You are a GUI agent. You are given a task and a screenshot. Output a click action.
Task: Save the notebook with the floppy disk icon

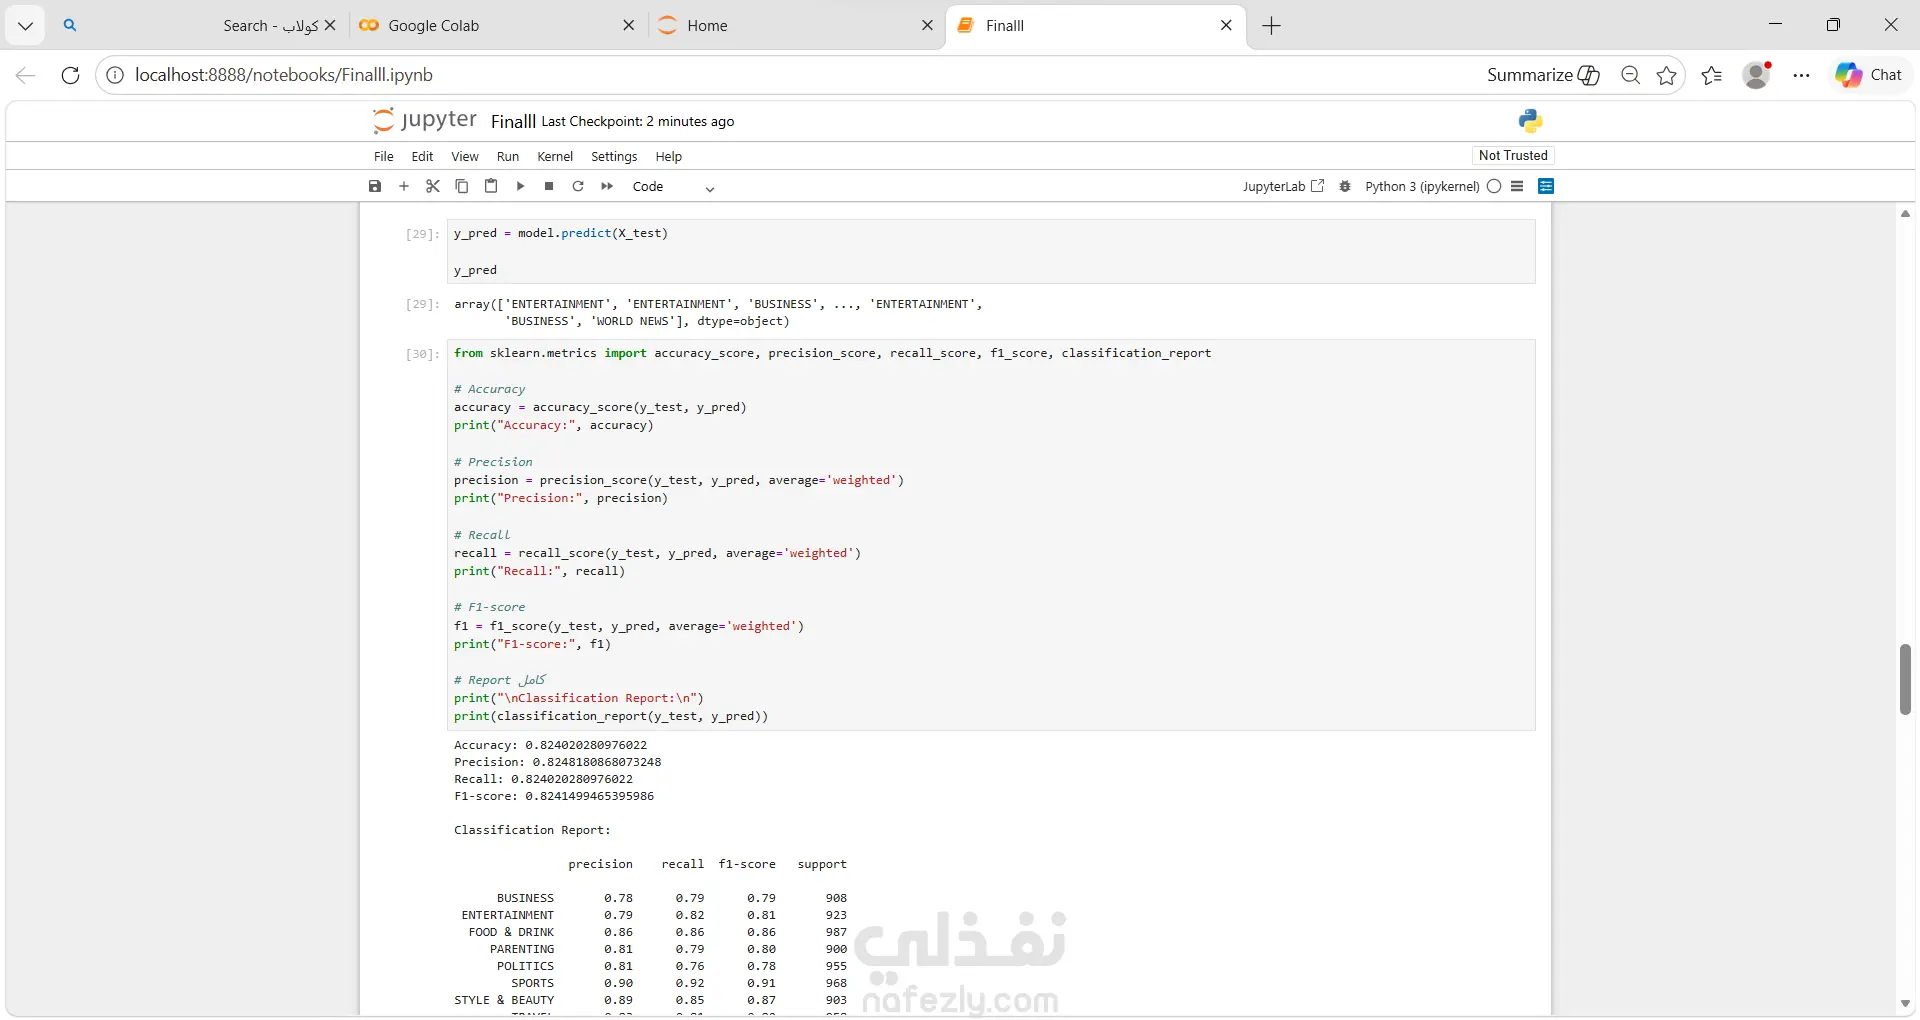tap(375, 186)
